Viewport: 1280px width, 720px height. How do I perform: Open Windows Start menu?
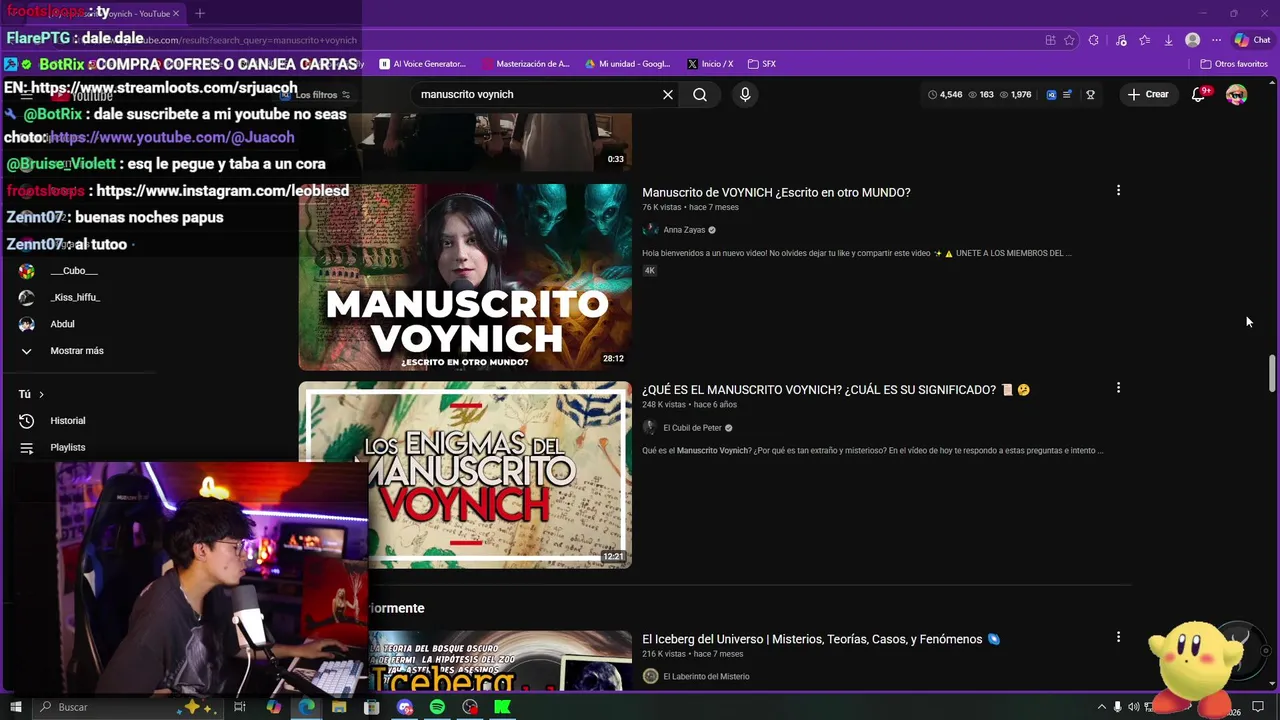[15, 707]
